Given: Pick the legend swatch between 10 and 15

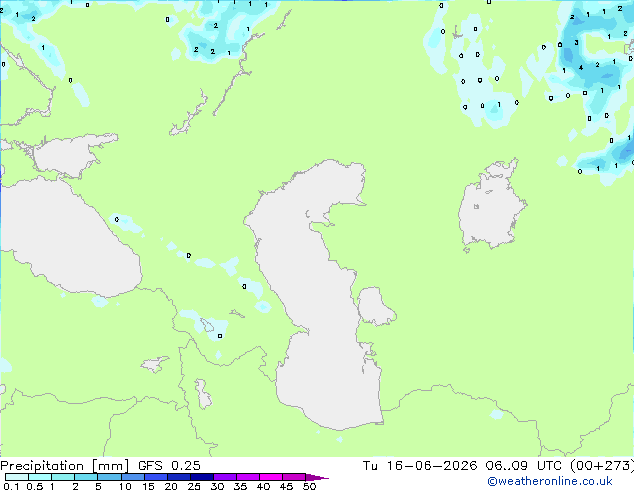Looking at the screenshot, I should click(132, 477).
